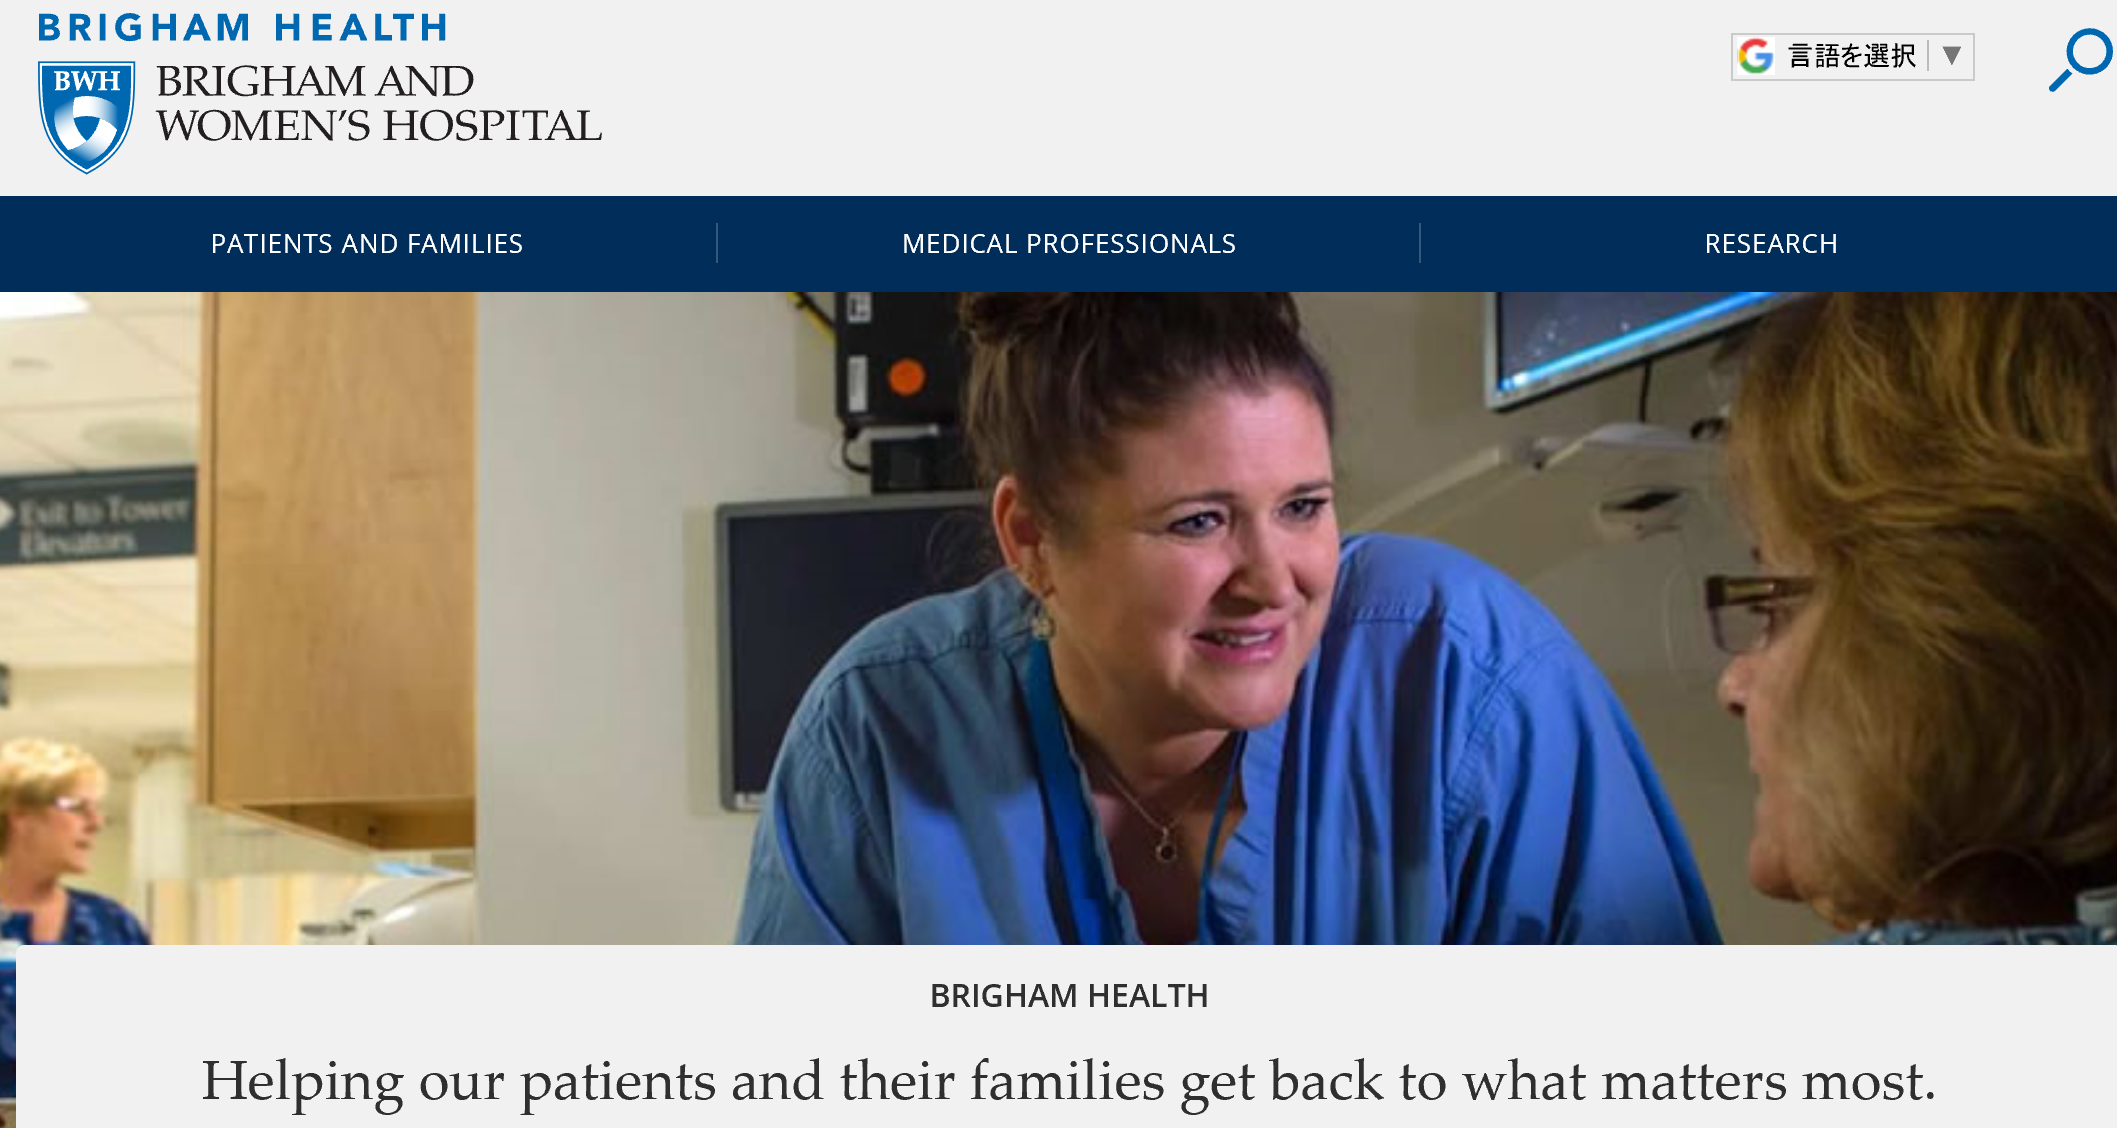The width and height of the screenshot is (2117, 1128).
Task: Click the nurse's necklace pendant
Action: tap(1165, 851)
